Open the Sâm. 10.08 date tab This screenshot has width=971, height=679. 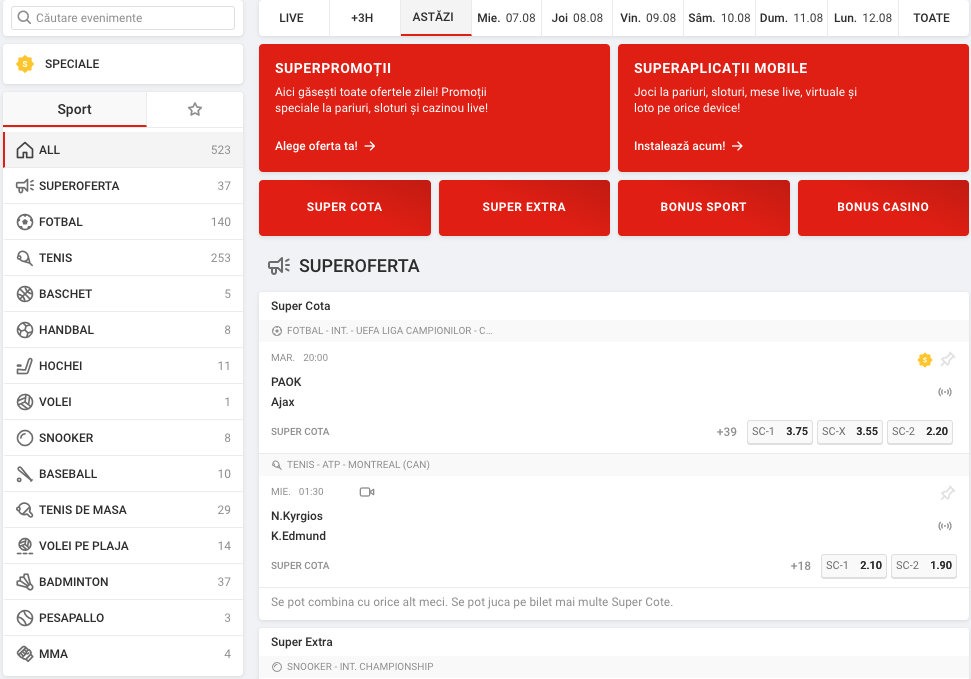[720, 18]
